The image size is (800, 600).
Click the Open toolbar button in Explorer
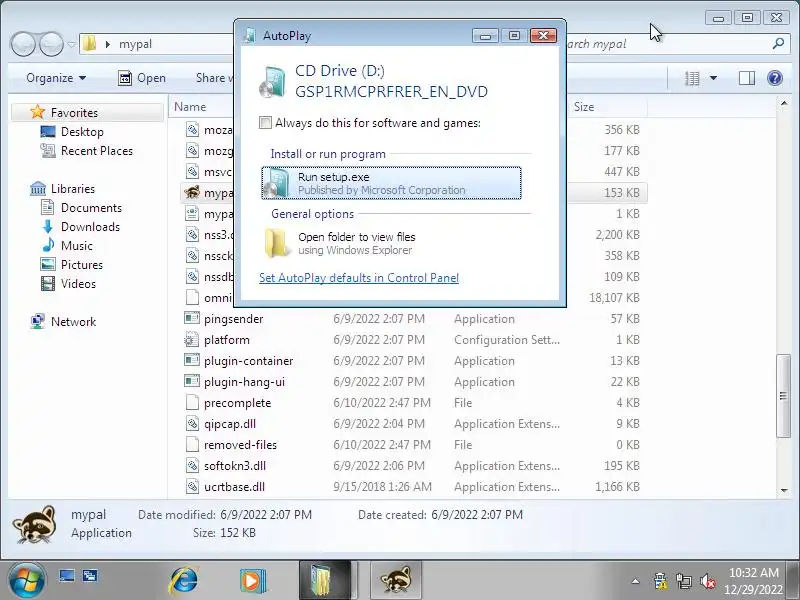(x=142, y=78)
